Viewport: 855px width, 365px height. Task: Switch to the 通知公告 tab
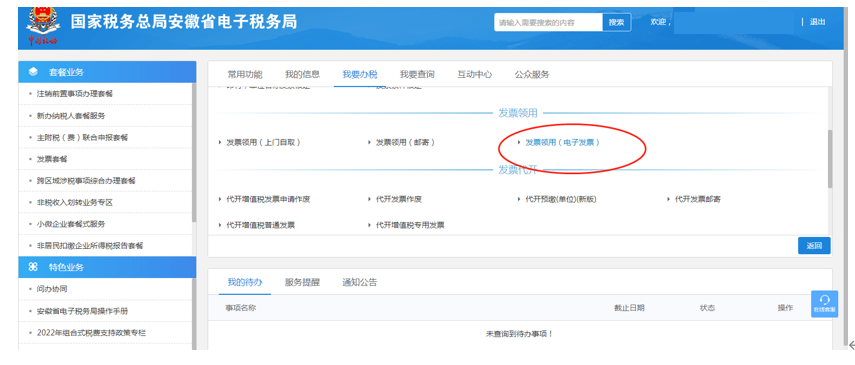359,283
